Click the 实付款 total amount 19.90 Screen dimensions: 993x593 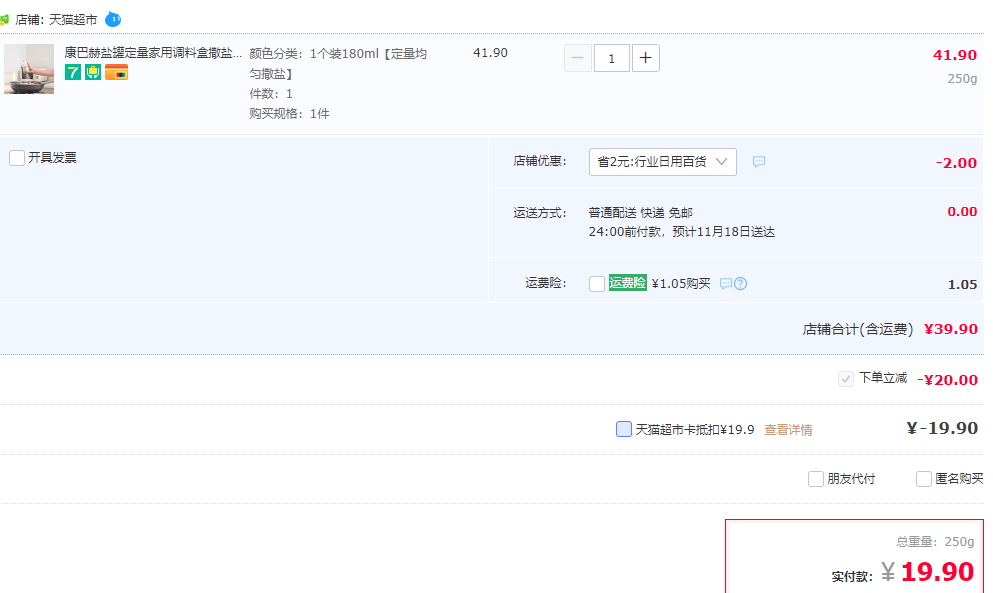[937, 571]
